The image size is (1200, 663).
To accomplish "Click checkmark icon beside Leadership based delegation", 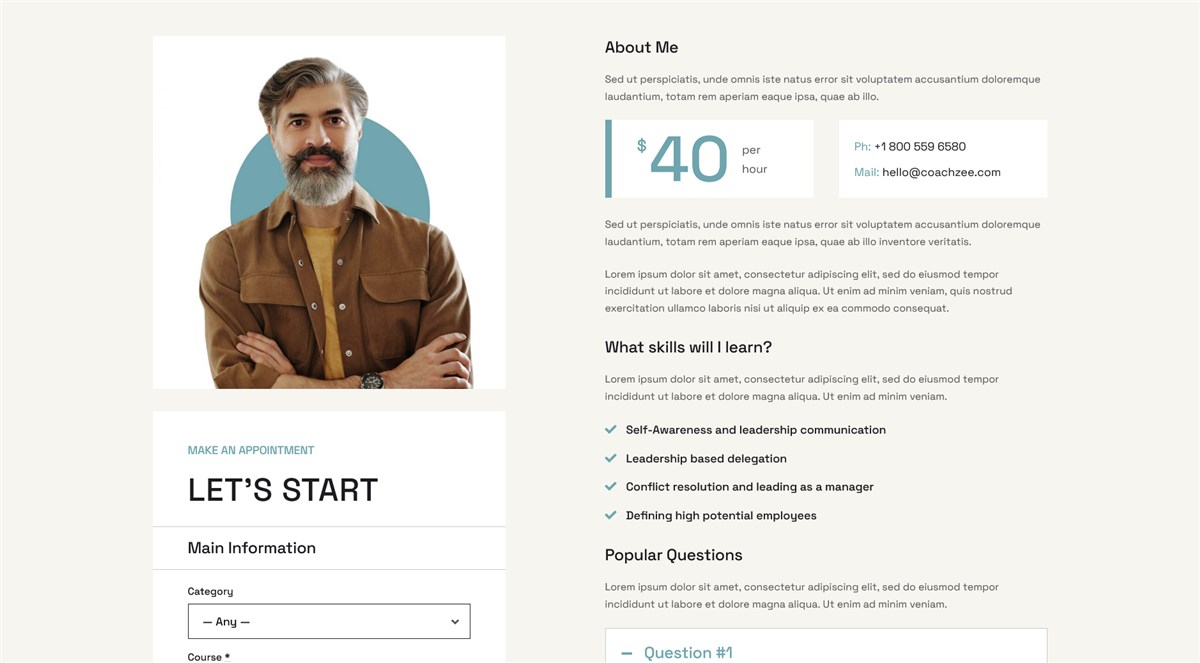I will pos(610,458).
